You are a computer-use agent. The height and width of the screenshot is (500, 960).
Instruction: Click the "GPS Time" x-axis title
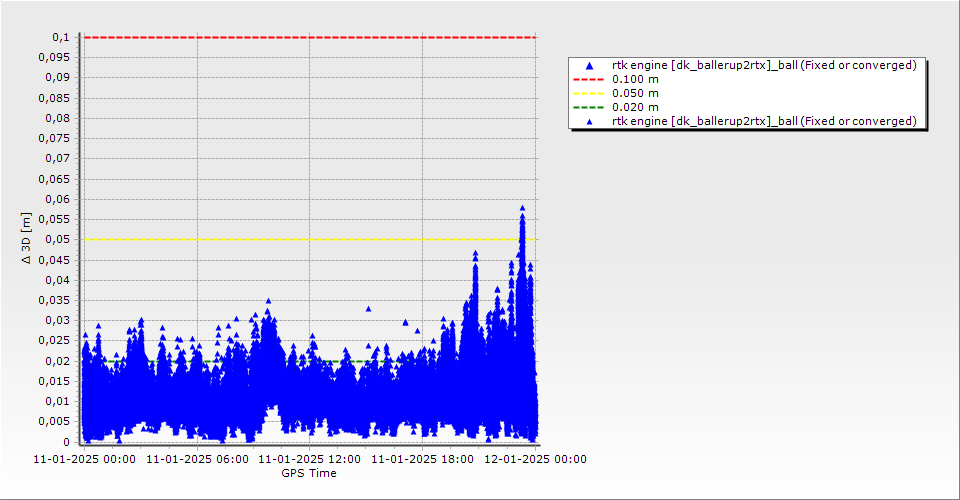point(309,473)
